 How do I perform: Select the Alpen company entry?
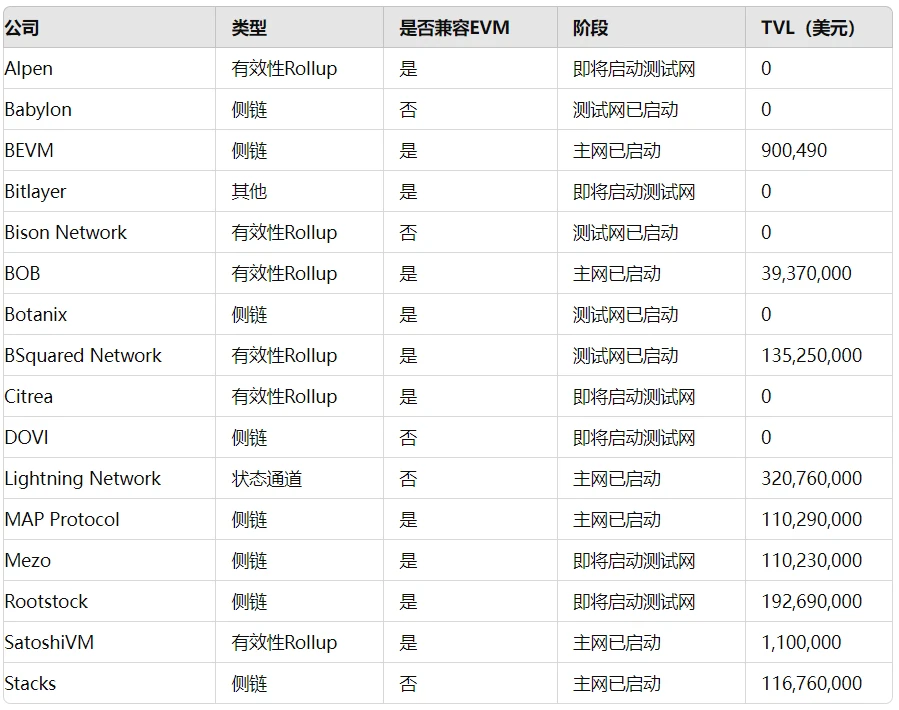click(x=29, y=68)
